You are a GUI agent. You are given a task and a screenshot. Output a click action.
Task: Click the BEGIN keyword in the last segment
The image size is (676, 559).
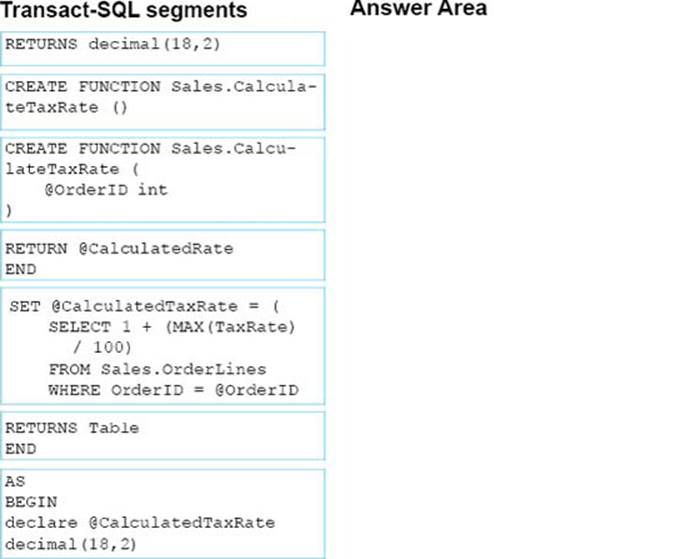click(31, 502)
